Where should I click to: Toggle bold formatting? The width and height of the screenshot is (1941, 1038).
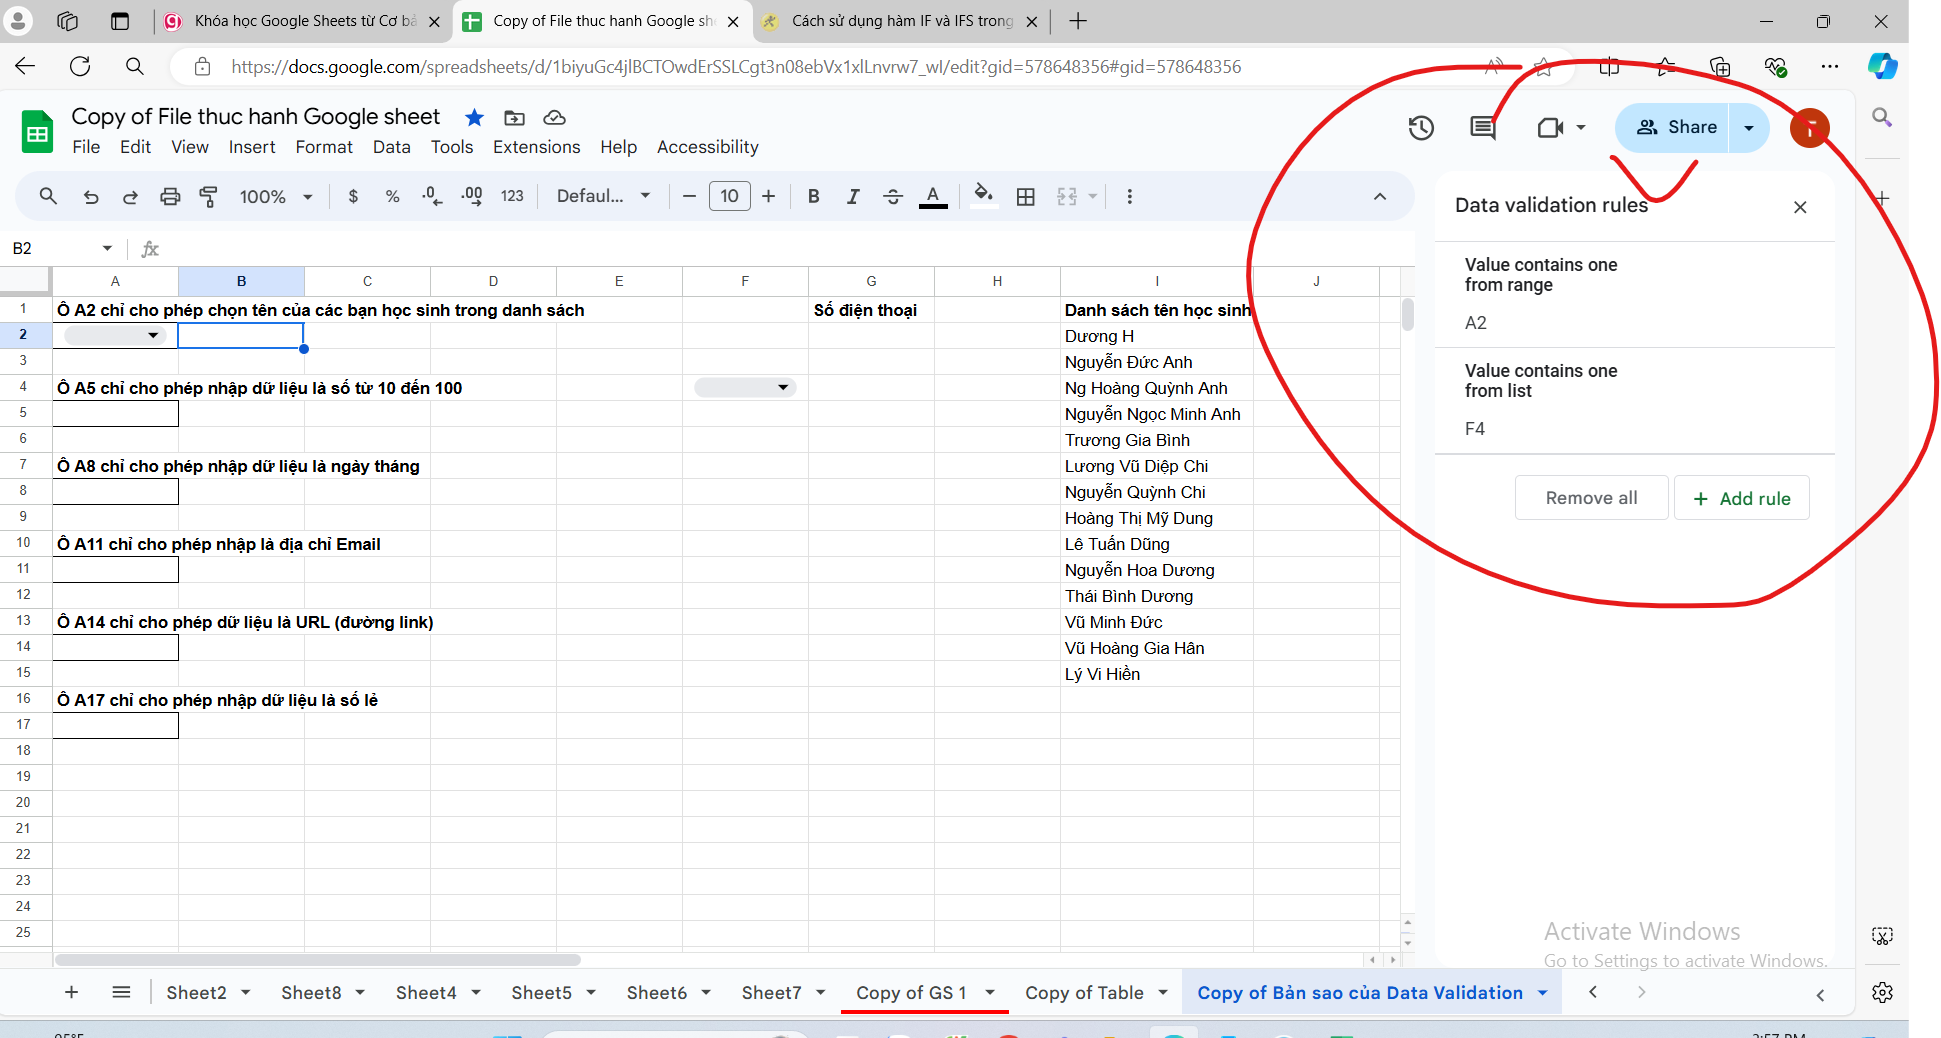[x=813, y=197]
